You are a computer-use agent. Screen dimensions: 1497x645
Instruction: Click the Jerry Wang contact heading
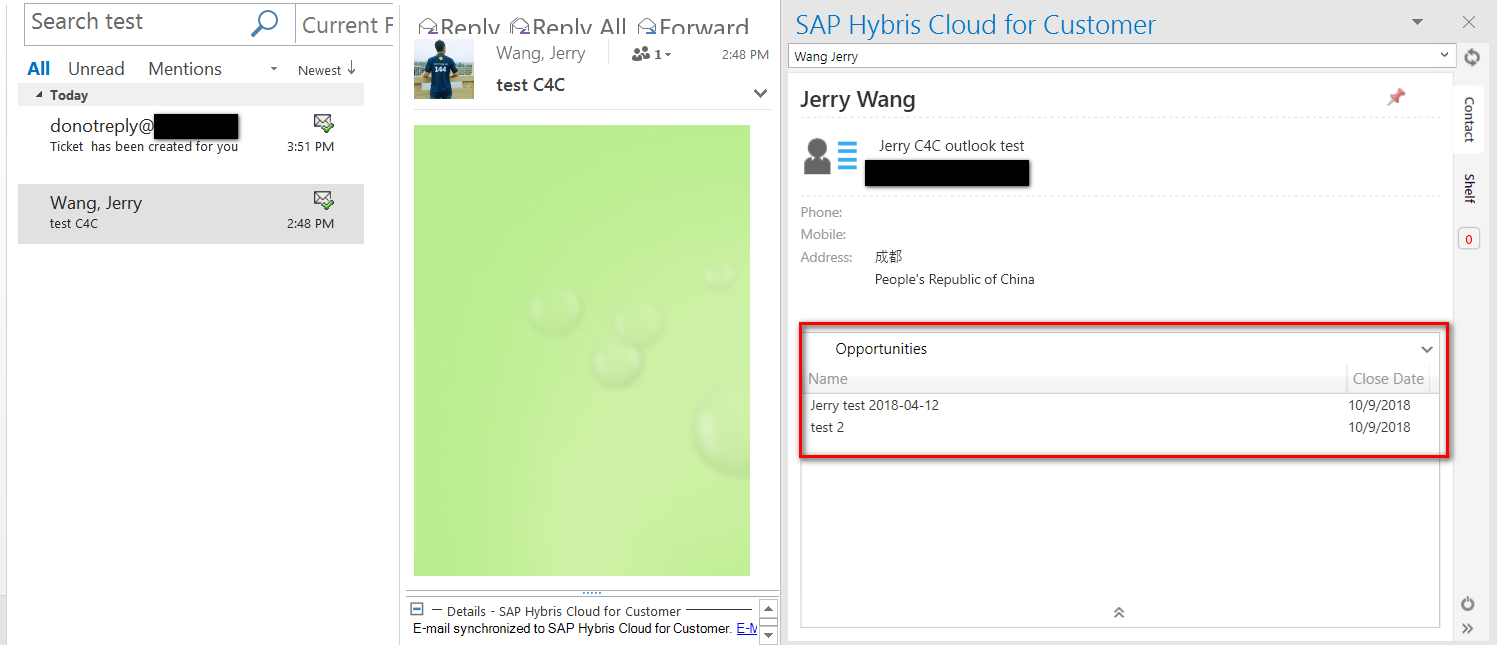858,100
